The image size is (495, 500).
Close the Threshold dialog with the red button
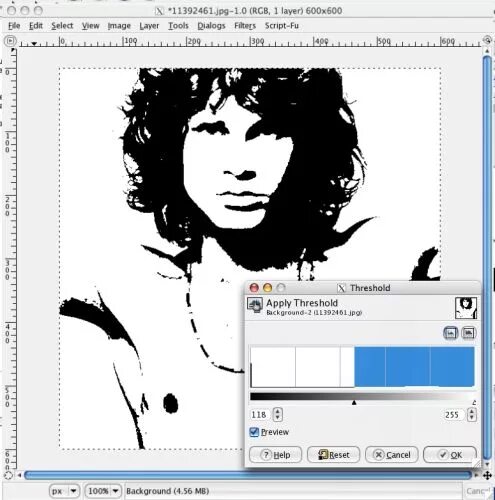pyautogui.click(x=254, y=288)
